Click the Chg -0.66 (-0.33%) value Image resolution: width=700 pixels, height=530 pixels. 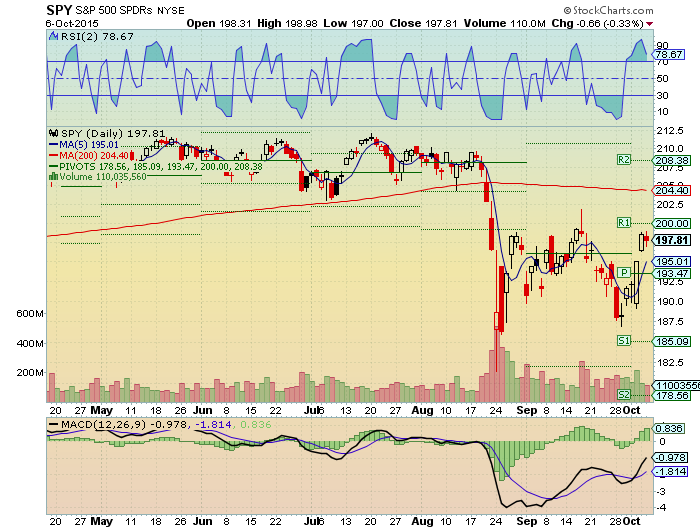point(597,23)
